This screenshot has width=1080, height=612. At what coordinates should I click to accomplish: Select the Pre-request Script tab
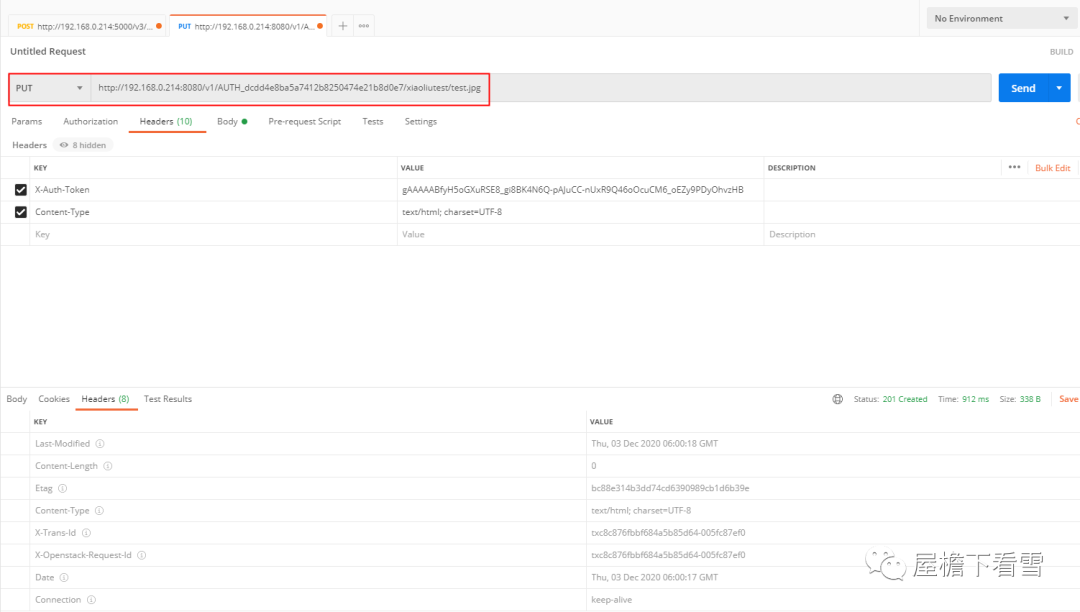(x=304, y=122)
